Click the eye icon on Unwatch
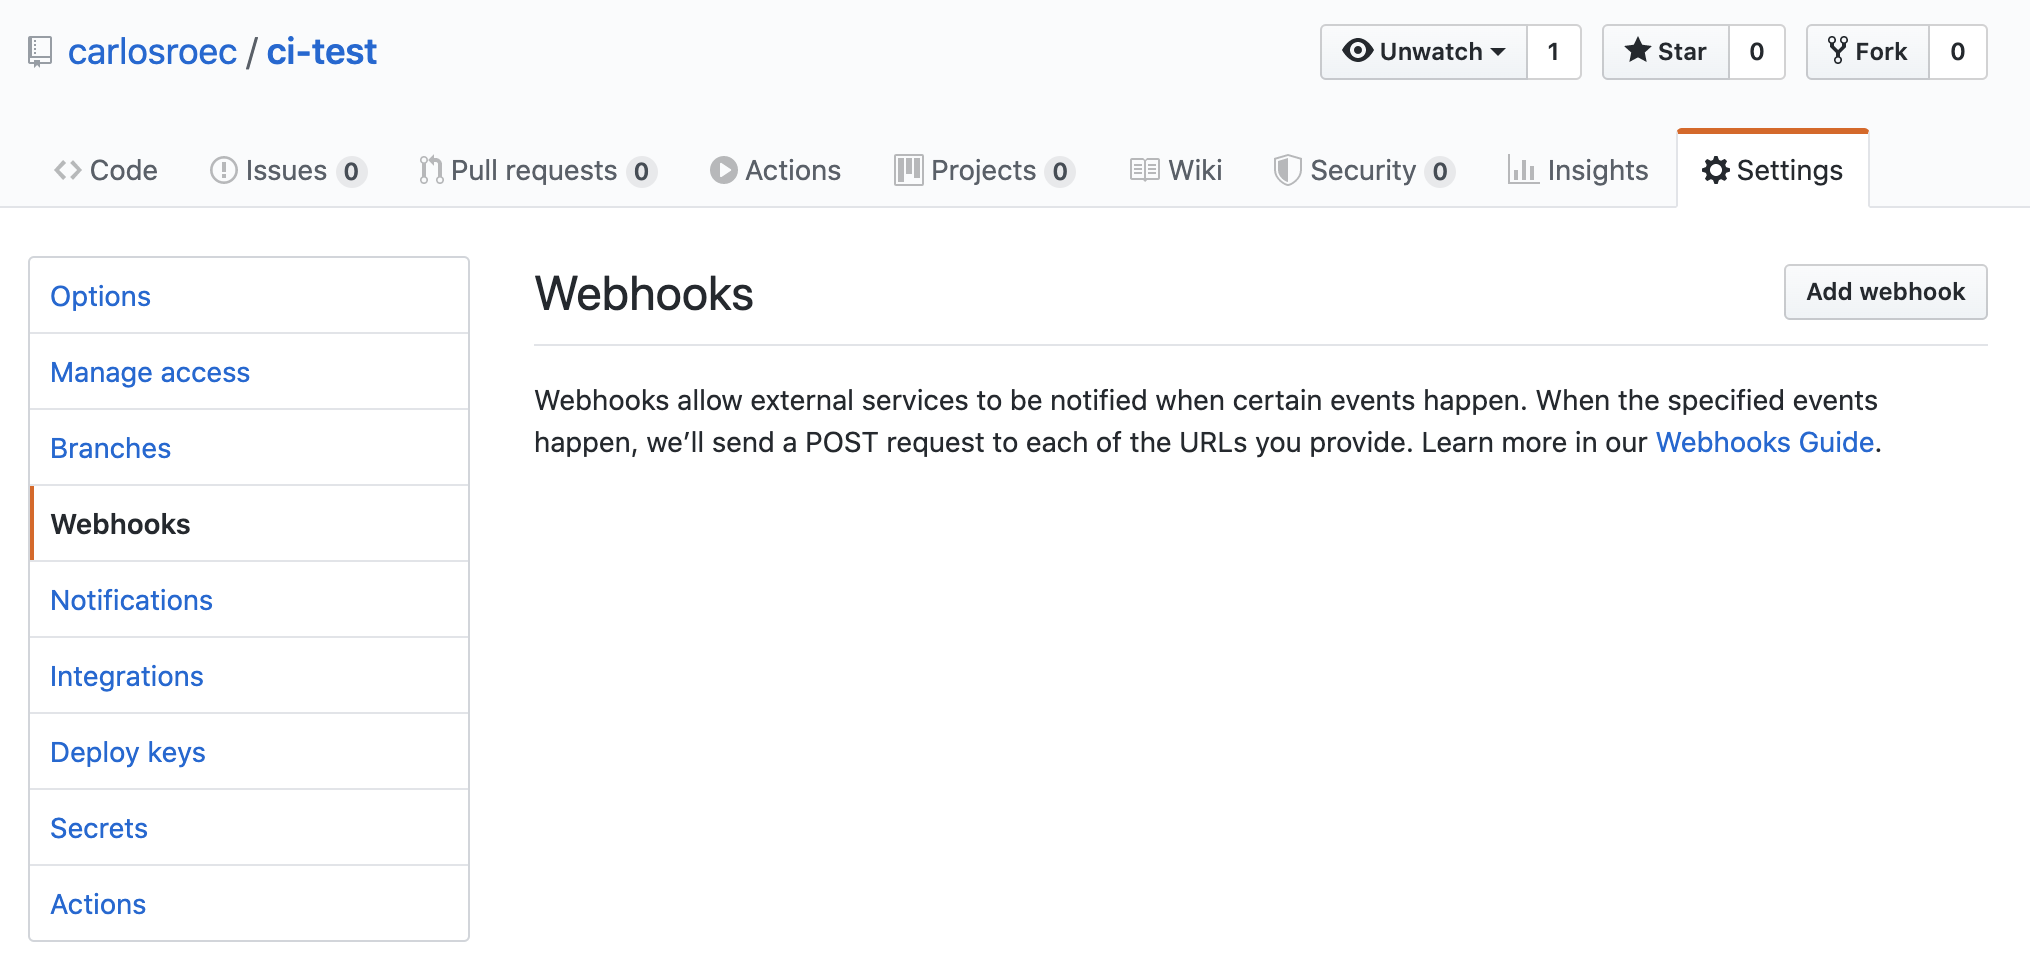This screenshot has height=960, width=2030. pos(1357,51)
